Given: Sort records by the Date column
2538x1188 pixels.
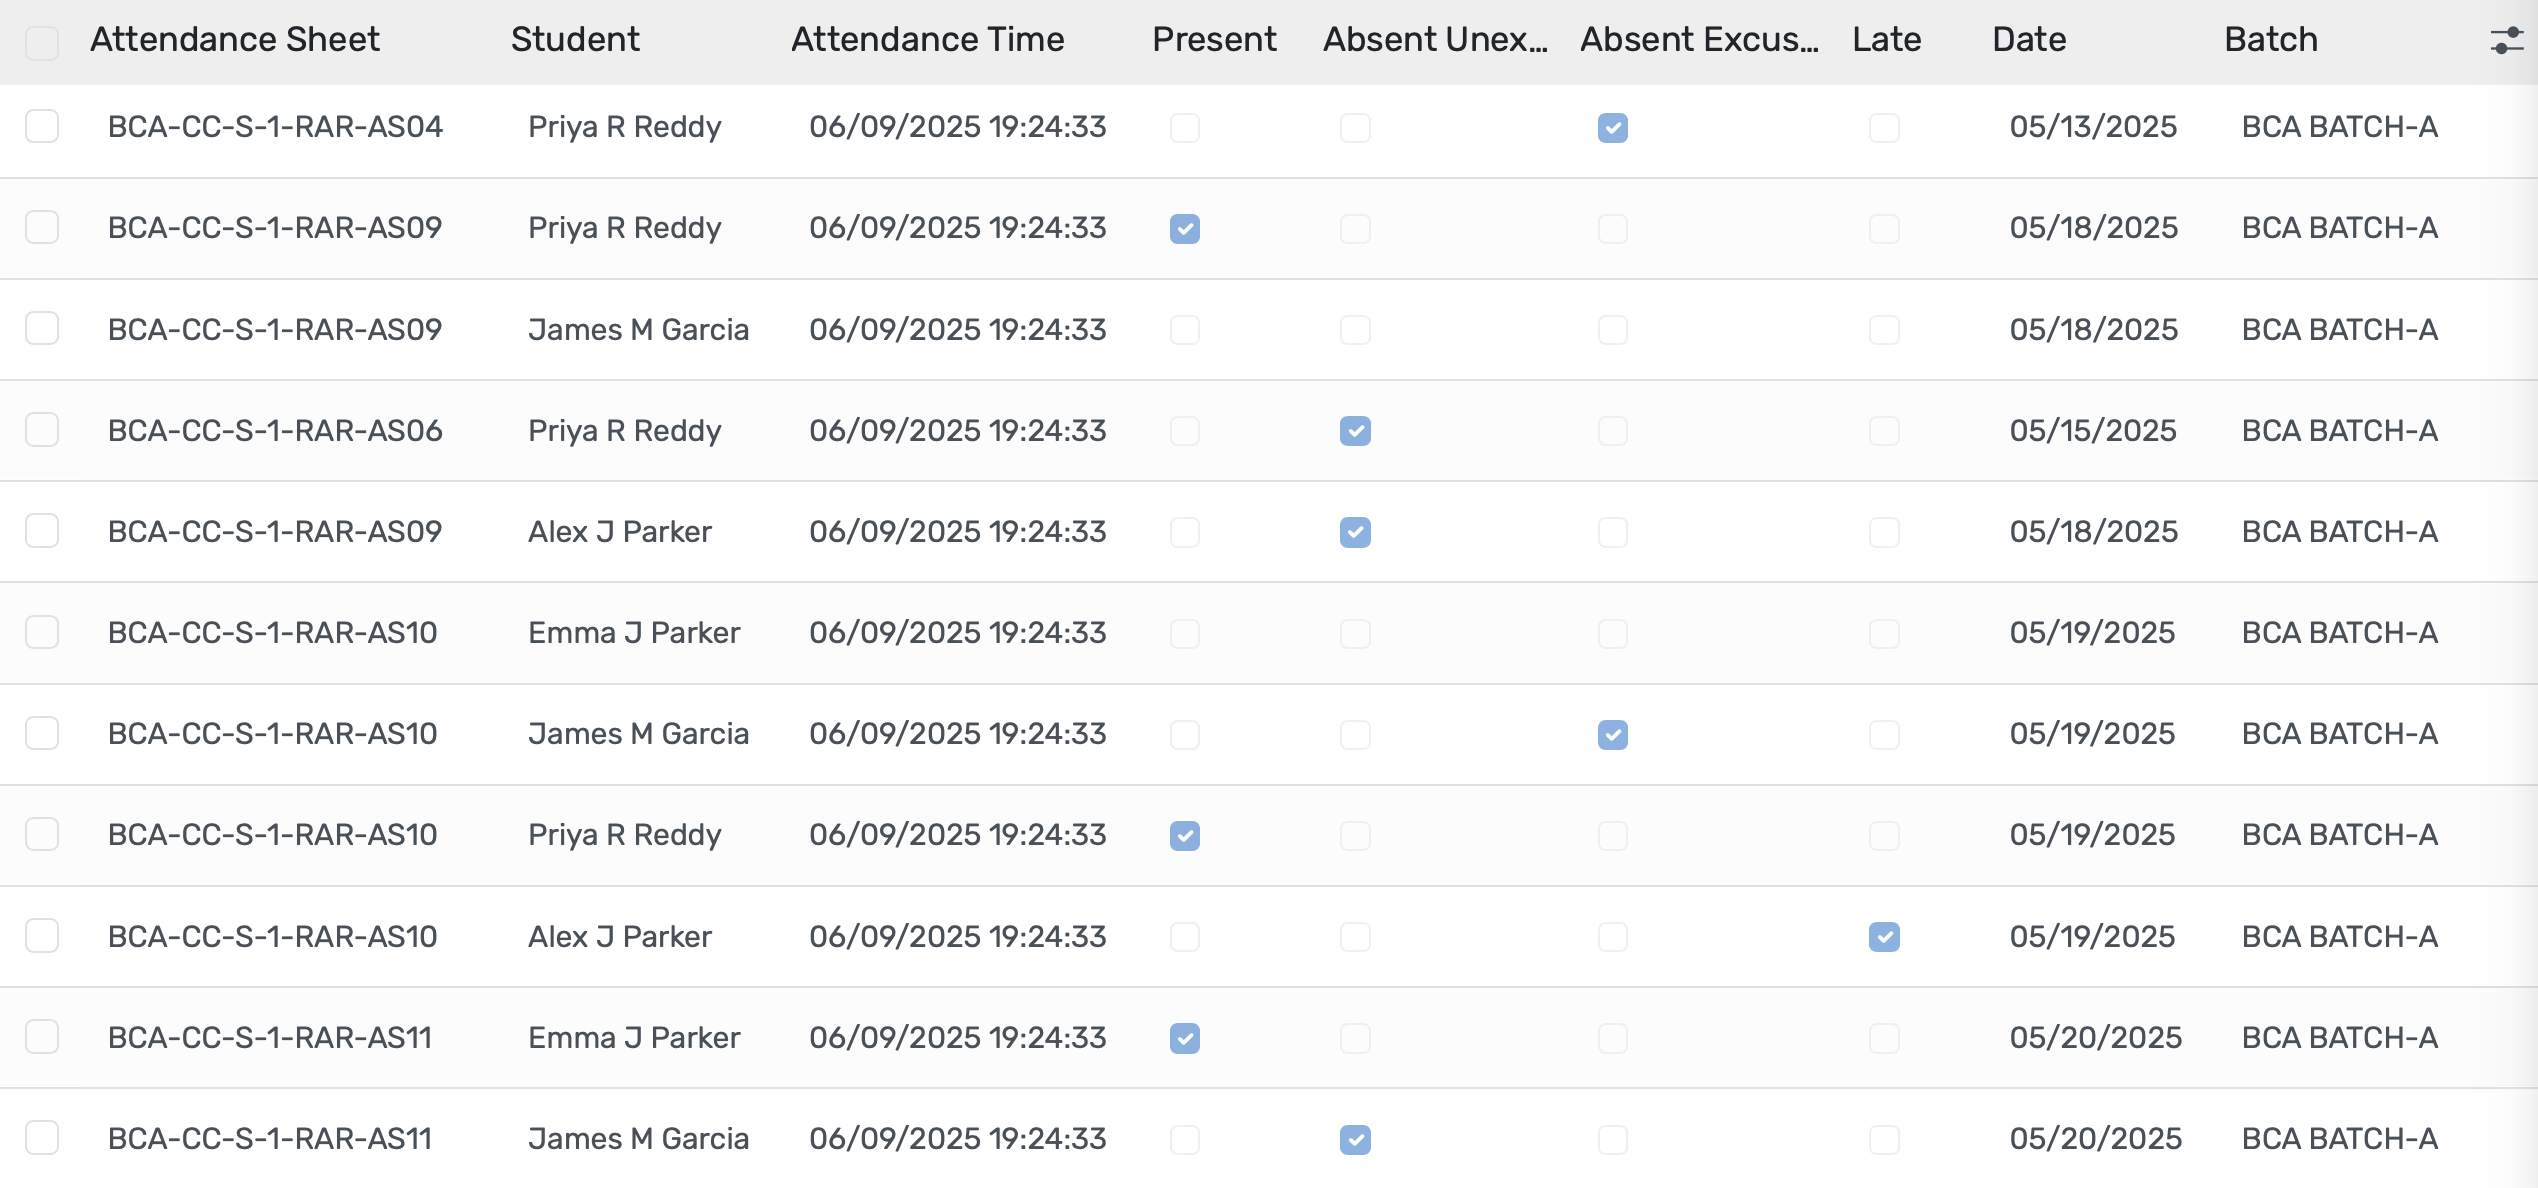Looking at the screenshot, I should coord(2028,40).
